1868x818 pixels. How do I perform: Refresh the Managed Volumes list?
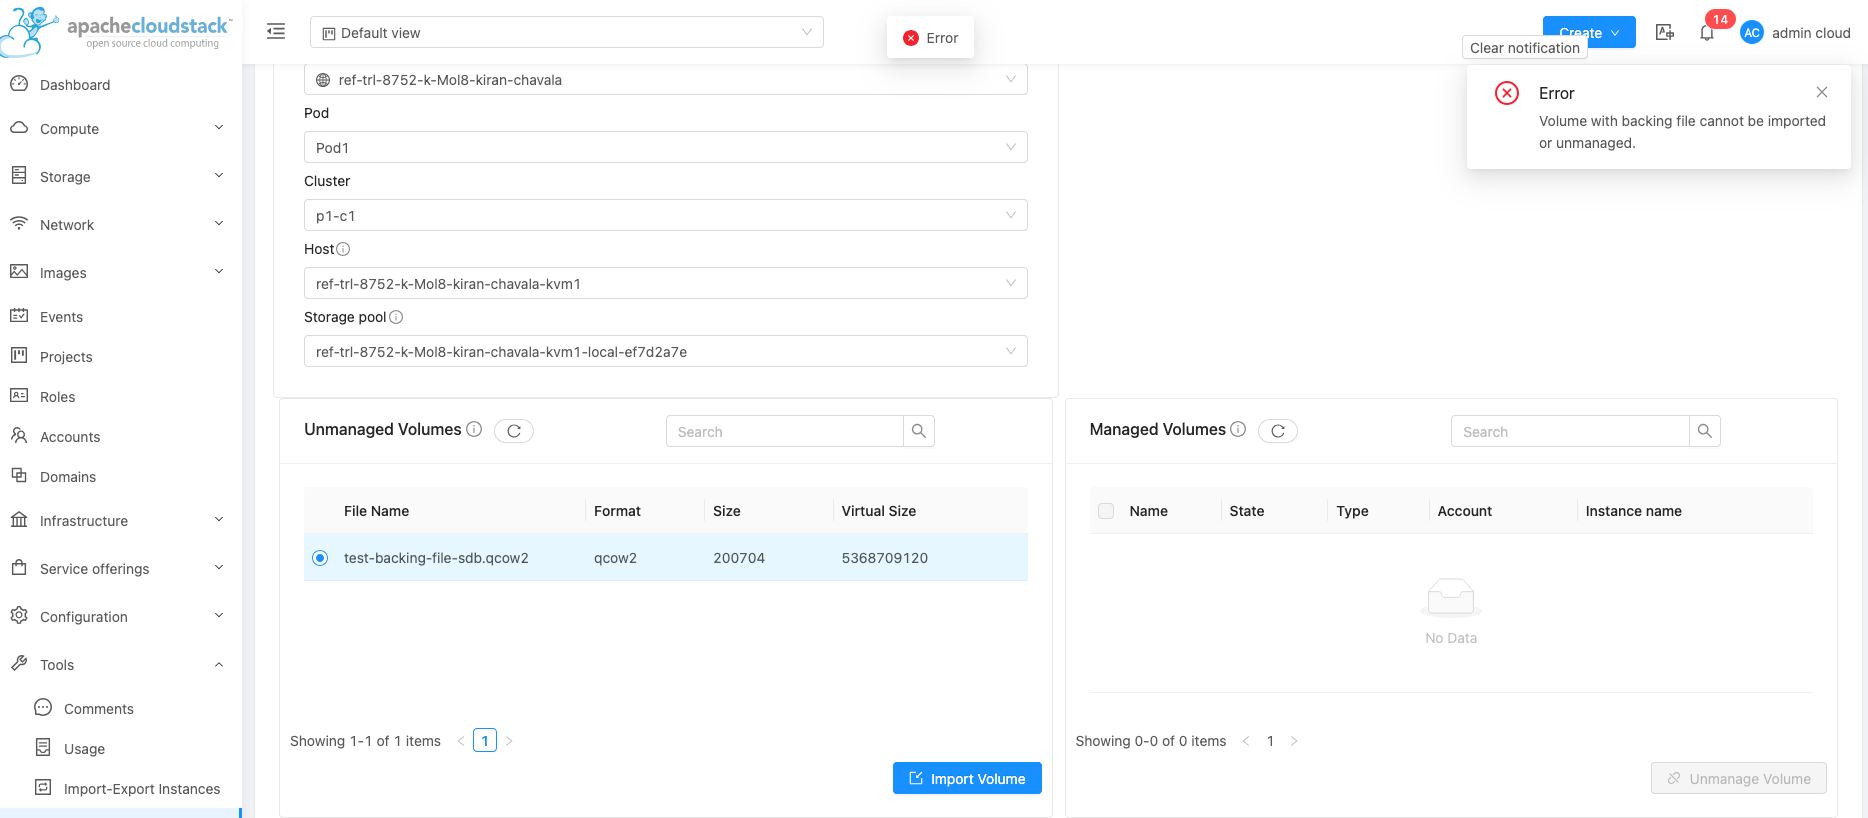coord(1278,431)
